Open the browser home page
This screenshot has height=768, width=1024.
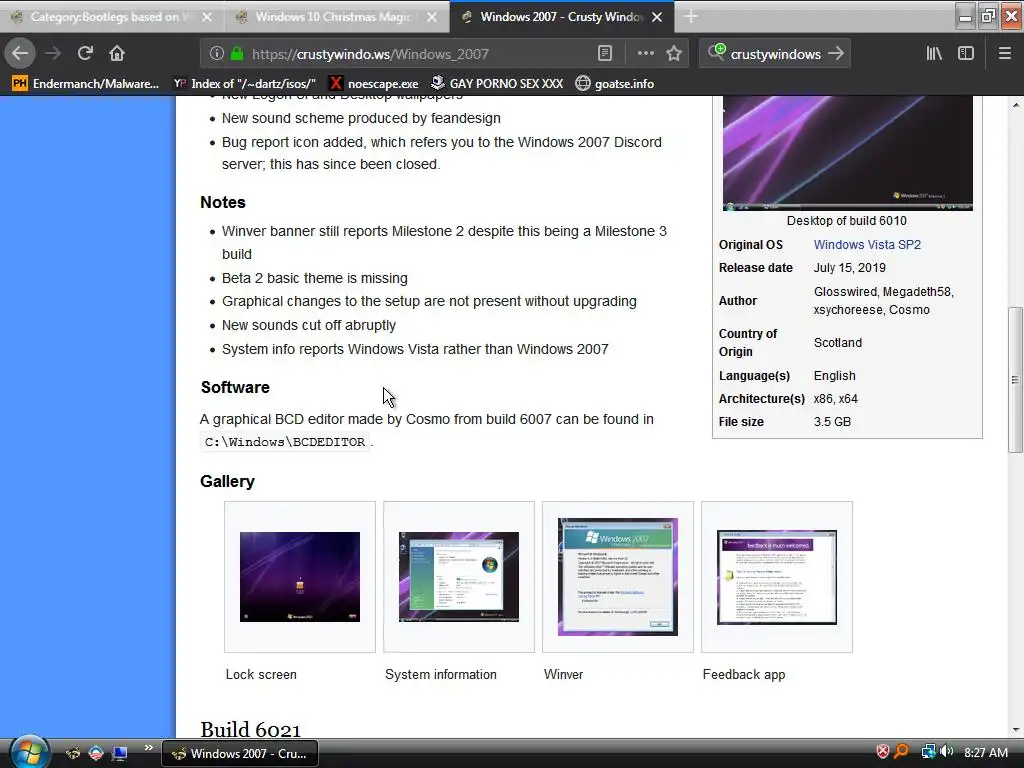117,53
